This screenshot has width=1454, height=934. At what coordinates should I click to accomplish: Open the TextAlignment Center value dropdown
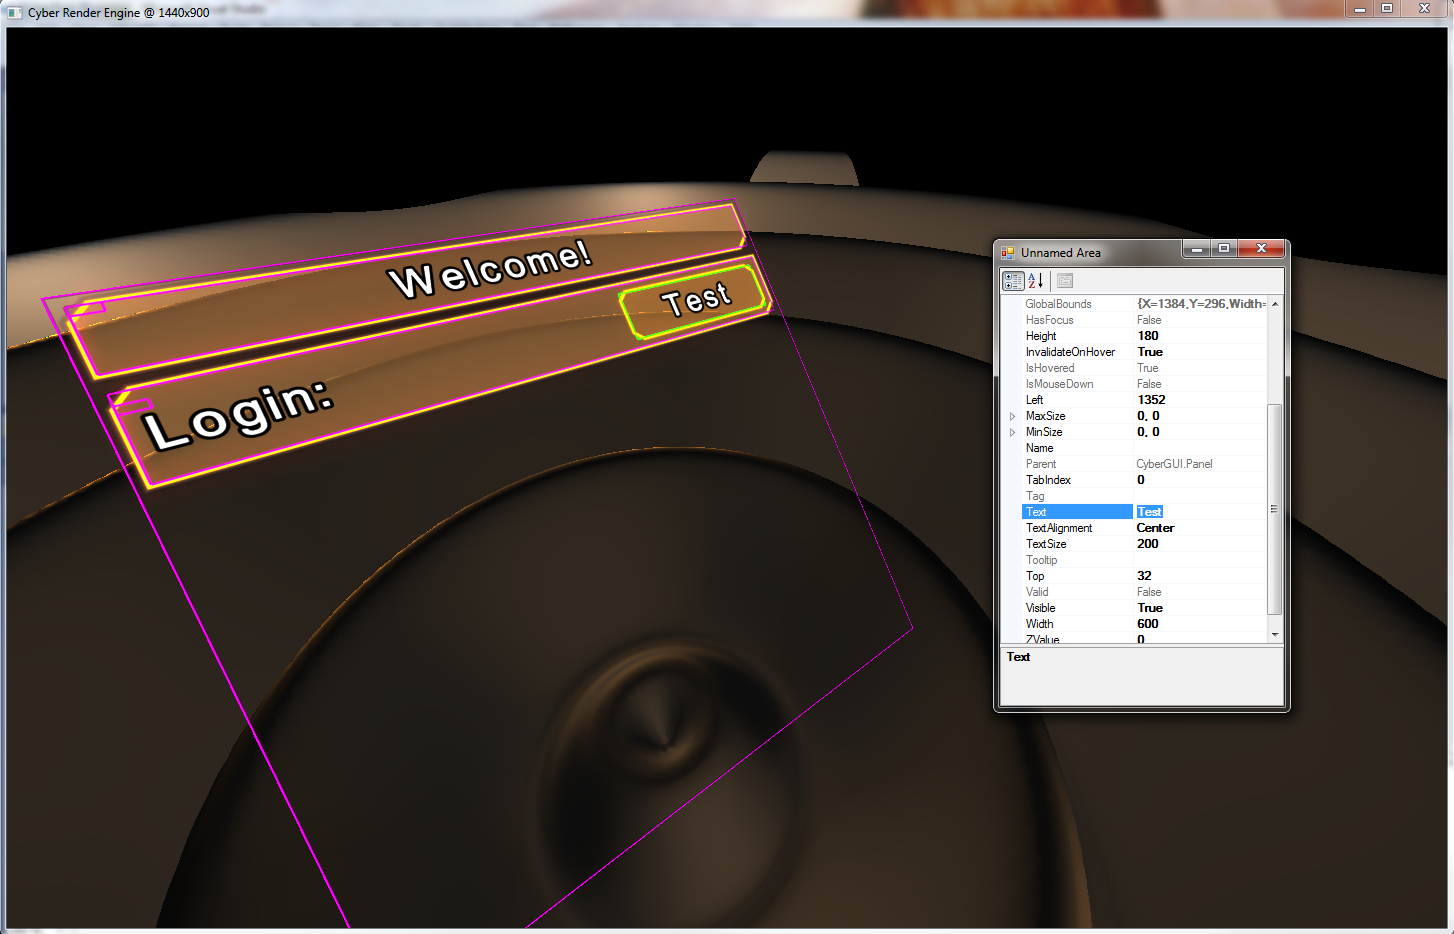[x=1200, y=528]
